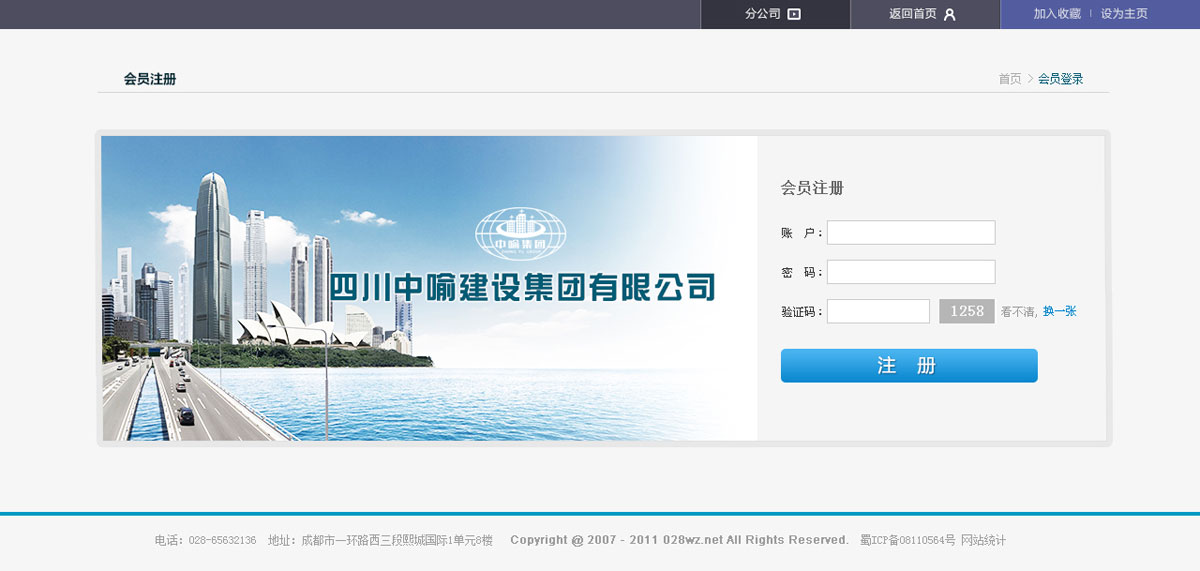Viewport: 1200px width, 571px height.
Task: Click the 1258 captcha image
Action: point(967,311)
